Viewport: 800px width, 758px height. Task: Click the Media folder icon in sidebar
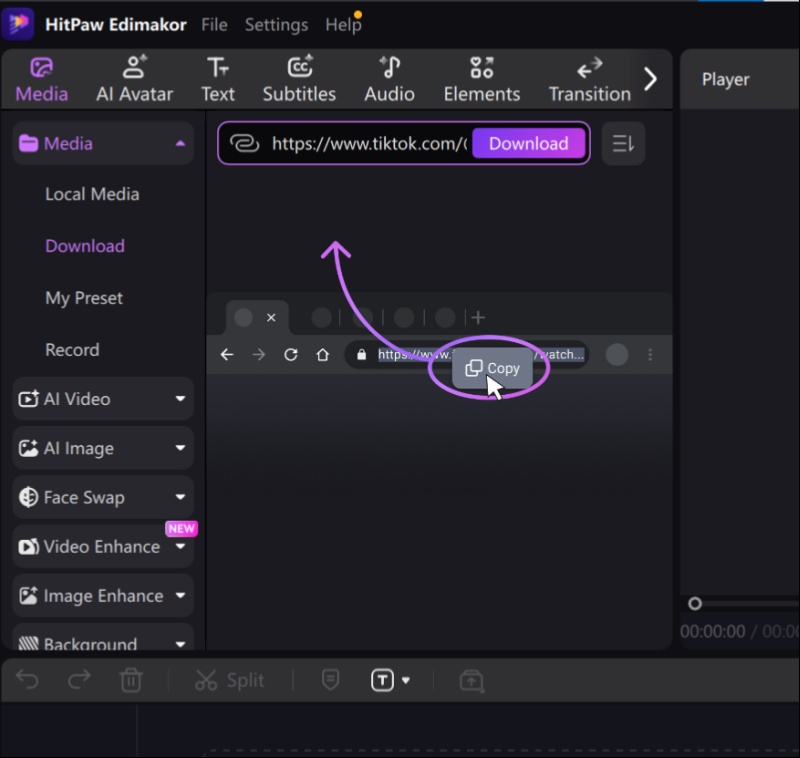point(28,144)
